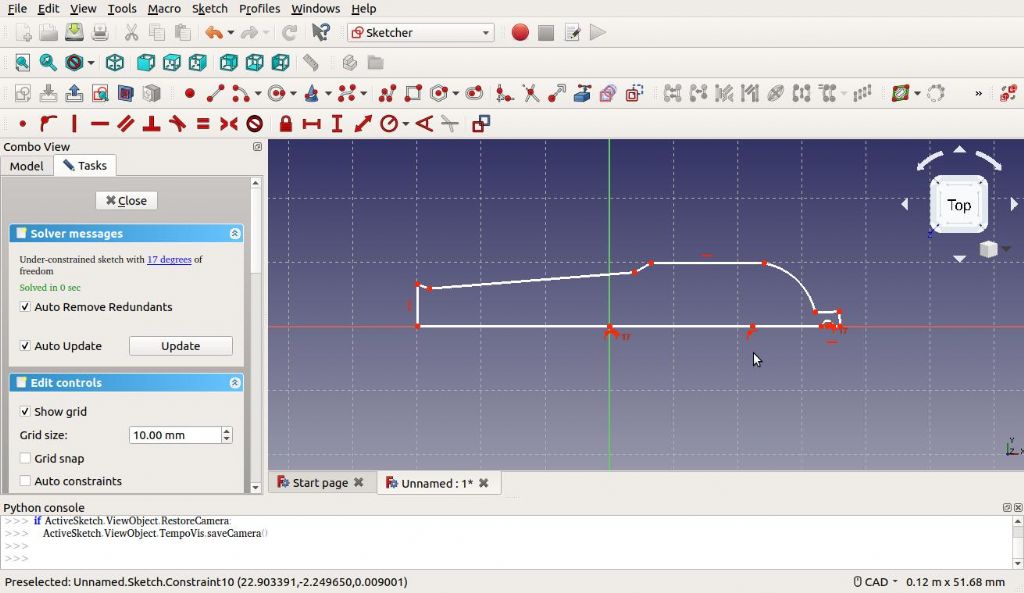Viewport: 1024px width, 593px height.
Task: Open the Sketcher workbench dropdown
Action: (x=421, y=33)
